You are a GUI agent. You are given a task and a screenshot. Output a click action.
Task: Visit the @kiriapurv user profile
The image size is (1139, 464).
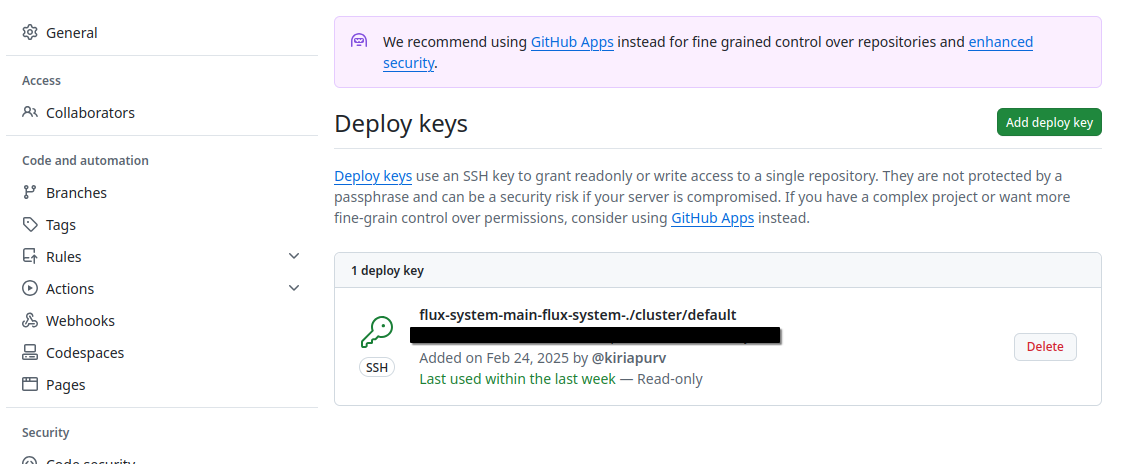629,358
